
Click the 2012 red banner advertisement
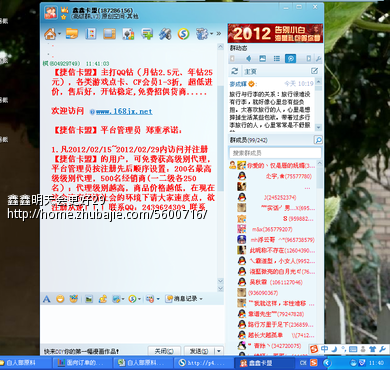pos(275,33)
